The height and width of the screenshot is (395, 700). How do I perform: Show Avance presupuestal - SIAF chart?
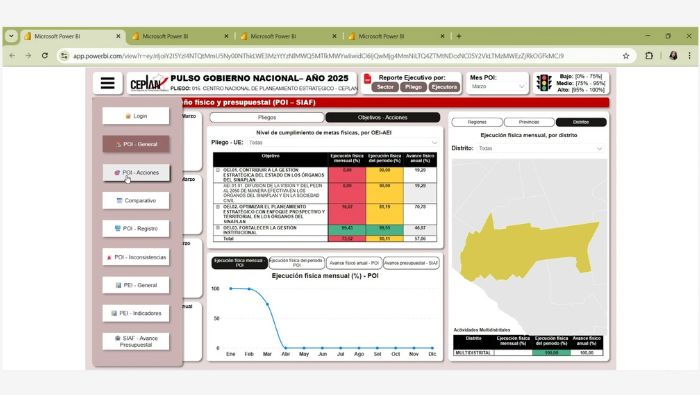(411, 263)
